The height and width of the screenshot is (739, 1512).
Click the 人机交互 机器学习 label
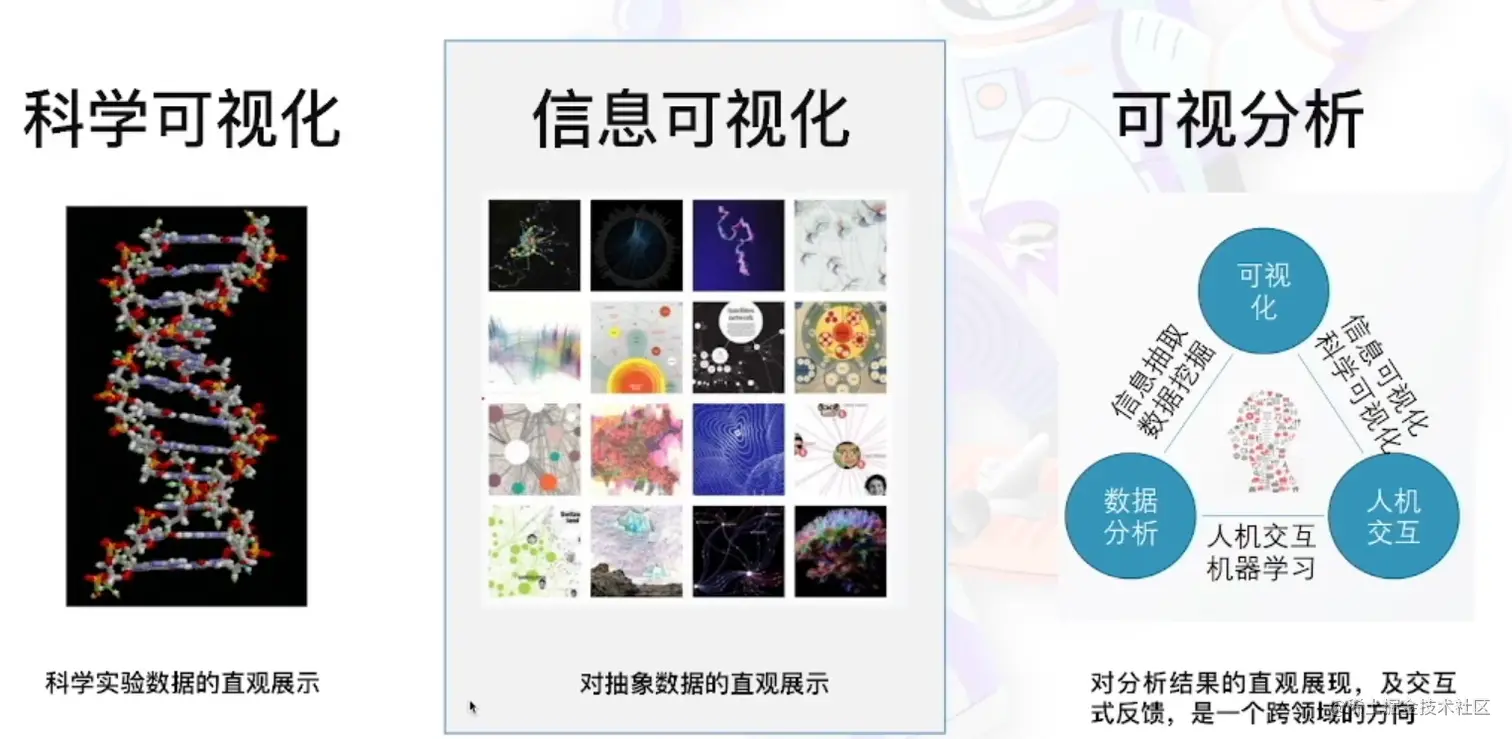1262,552
